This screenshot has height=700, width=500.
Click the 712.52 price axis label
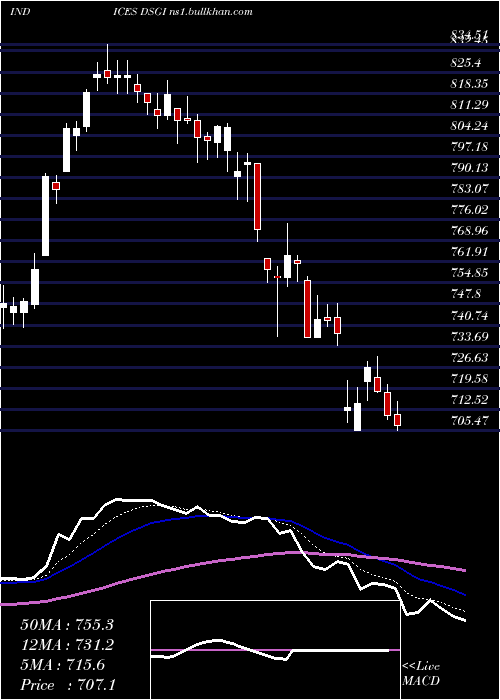tap(469, 400)
